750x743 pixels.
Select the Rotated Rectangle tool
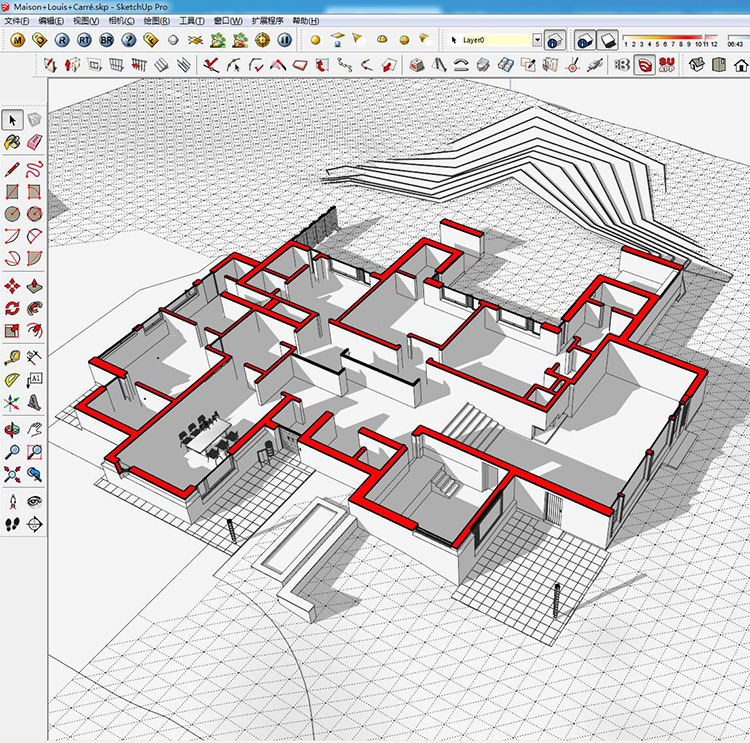[34, 192]
